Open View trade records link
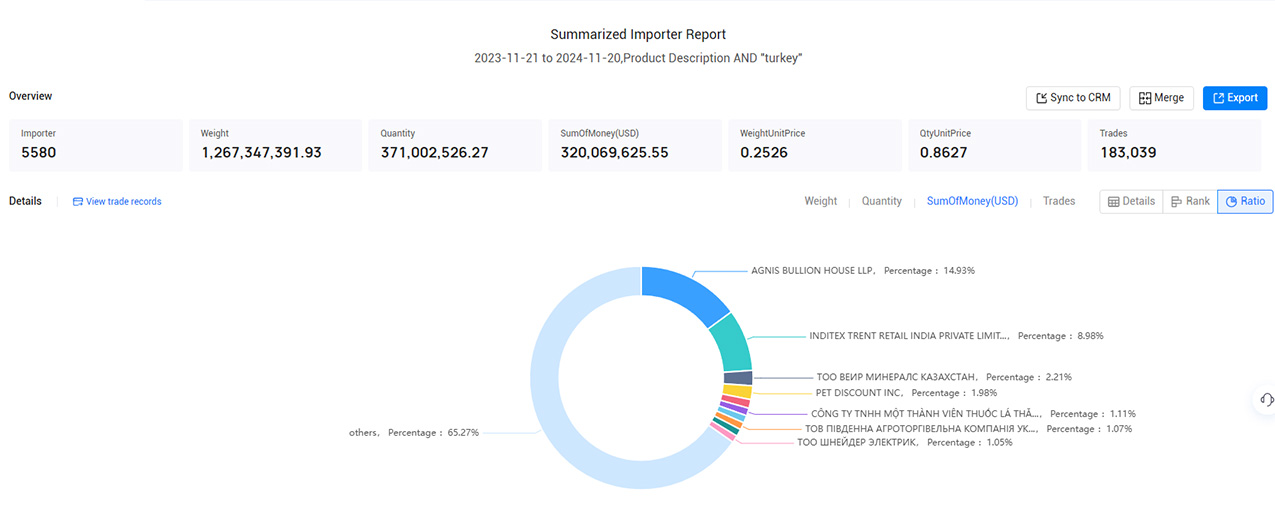This screenshot has width=1275, height=513. point(117,202)
